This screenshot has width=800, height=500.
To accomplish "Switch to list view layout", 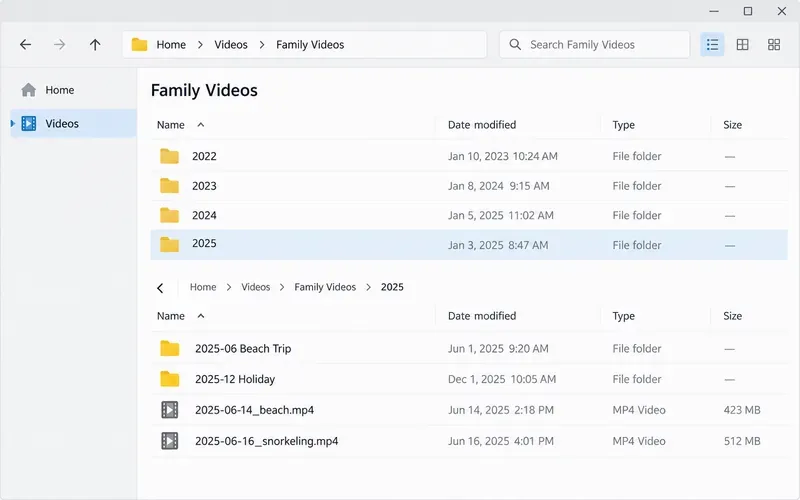I will coord(712,45).
